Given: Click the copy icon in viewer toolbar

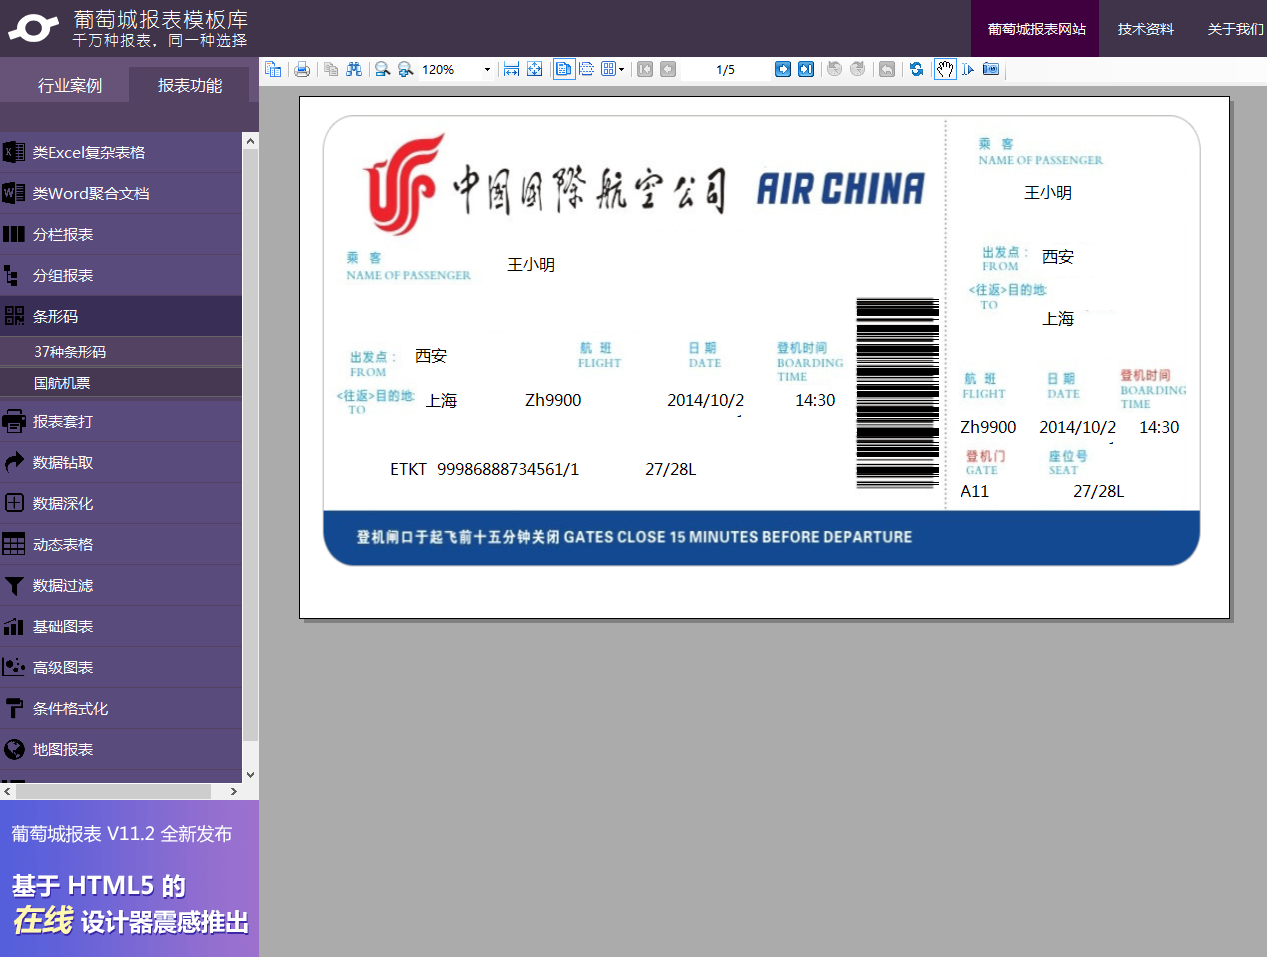Looking at the screenshot, I should (331, 69).
